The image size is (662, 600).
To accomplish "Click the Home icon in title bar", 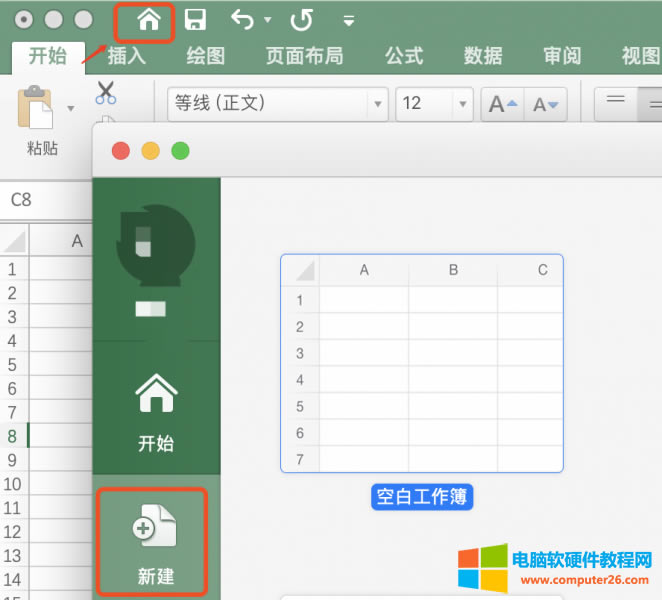I will click(x=149, y=20).
